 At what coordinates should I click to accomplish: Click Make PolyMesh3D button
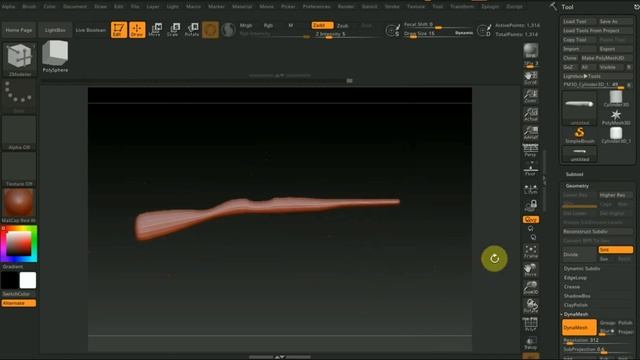pos(606,58)
